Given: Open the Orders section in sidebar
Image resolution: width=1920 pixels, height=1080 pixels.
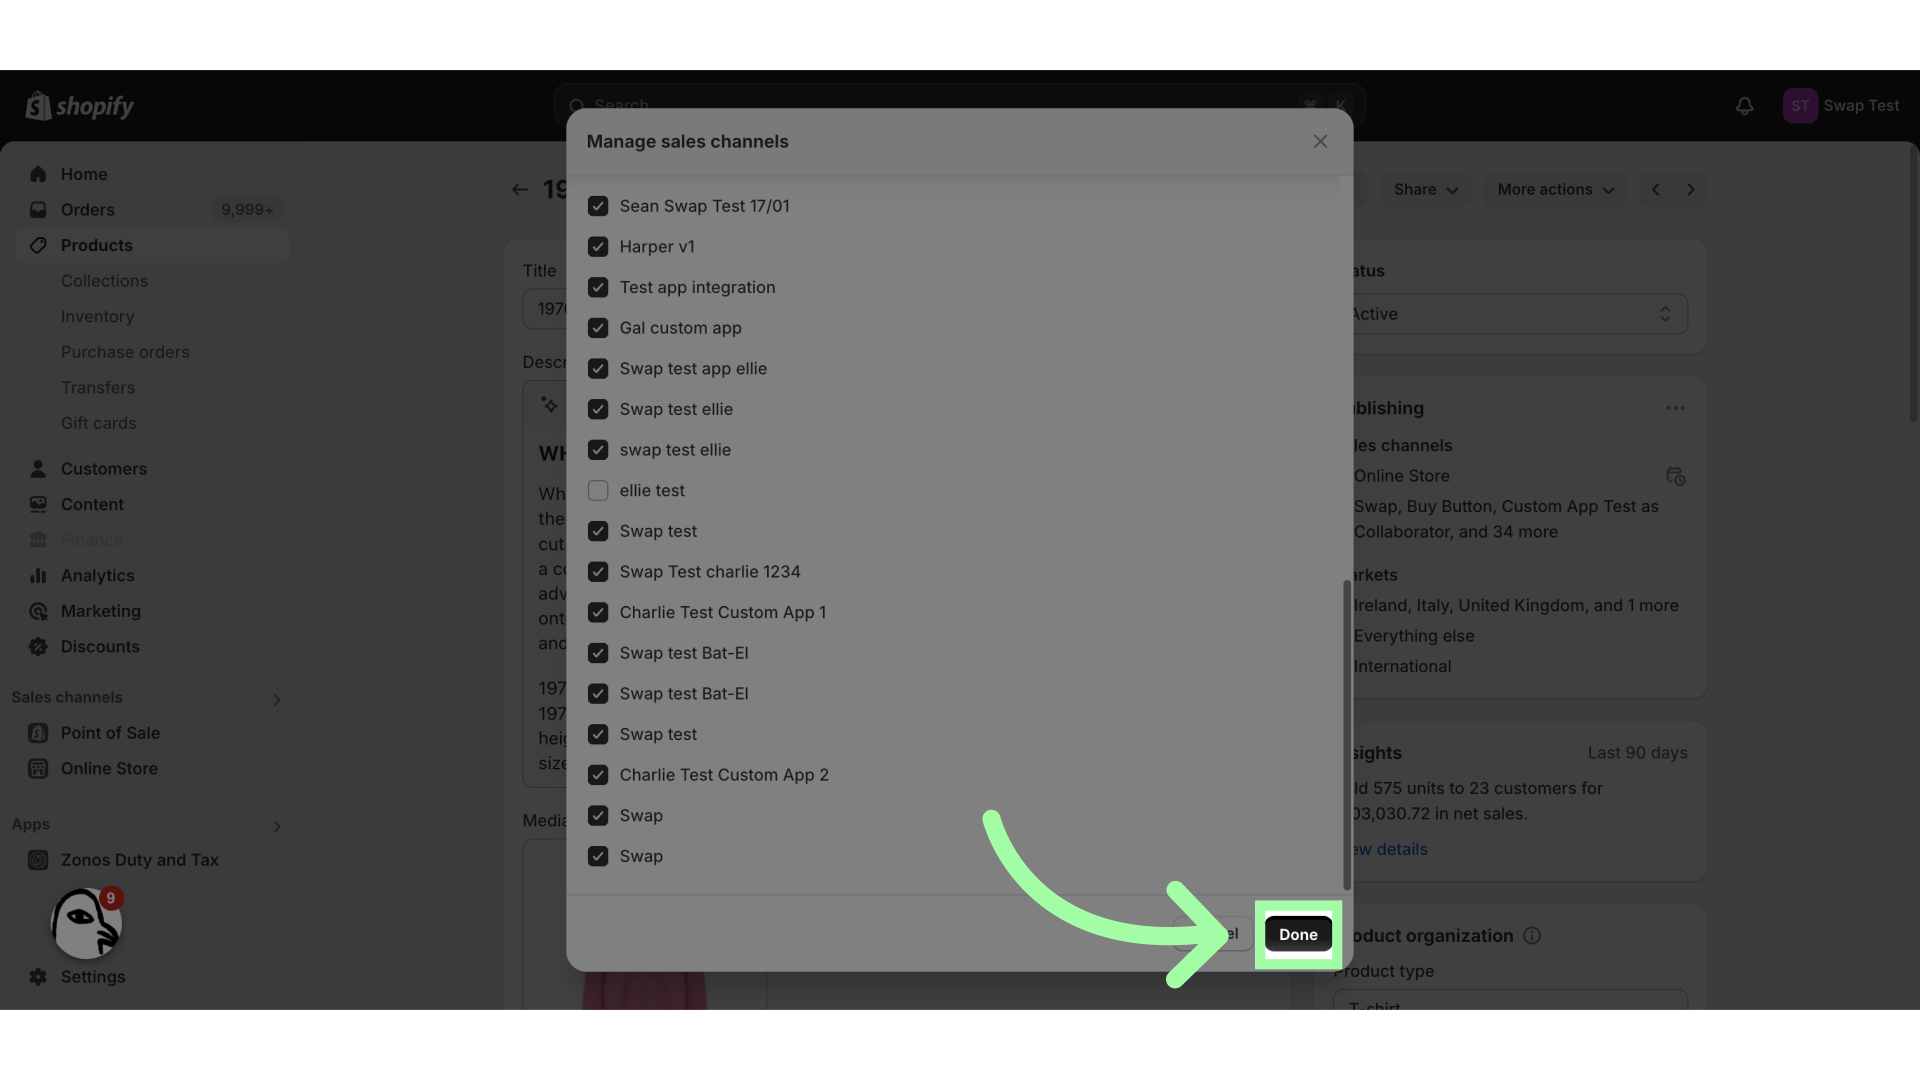Looking at the screenshot, I should [x=87, y=210].
